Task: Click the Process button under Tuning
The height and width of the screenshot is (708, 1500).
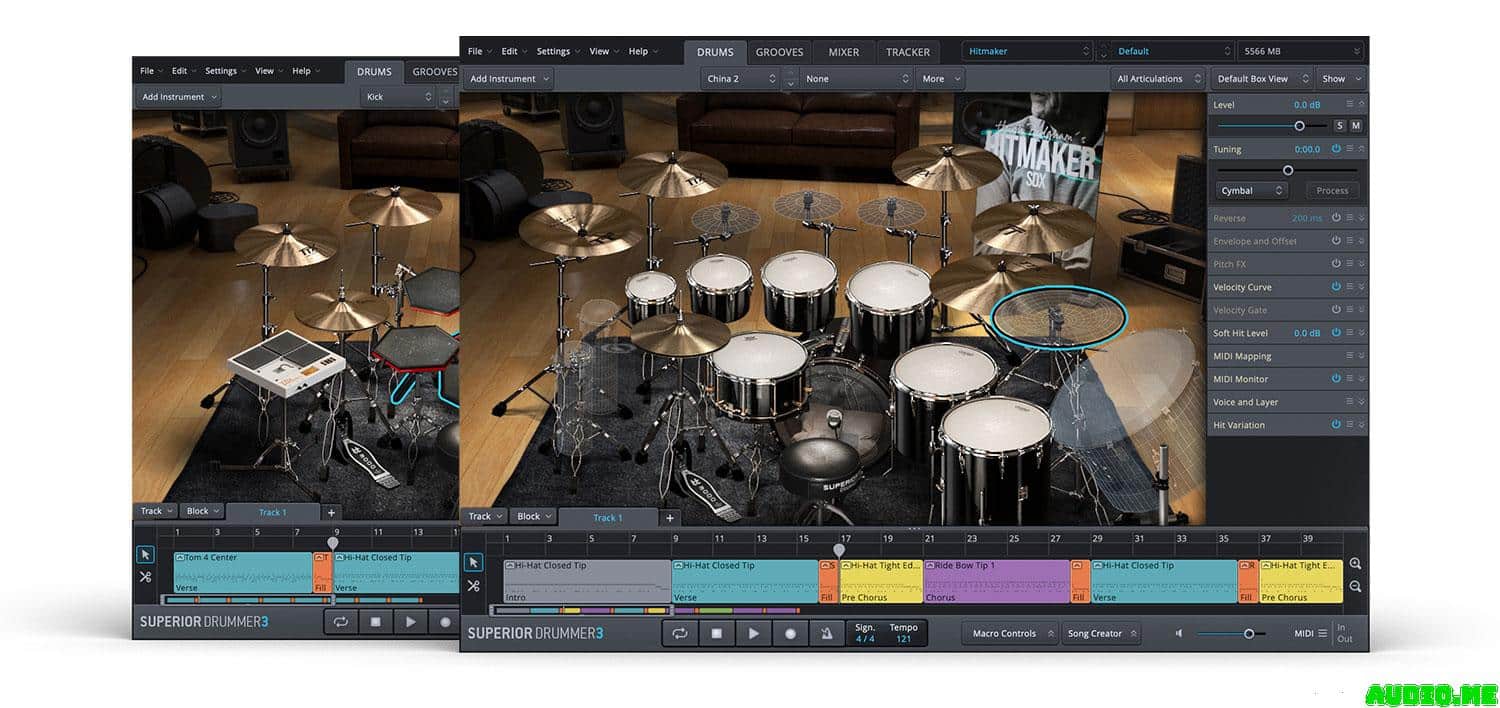Action: pos(1331,190)
